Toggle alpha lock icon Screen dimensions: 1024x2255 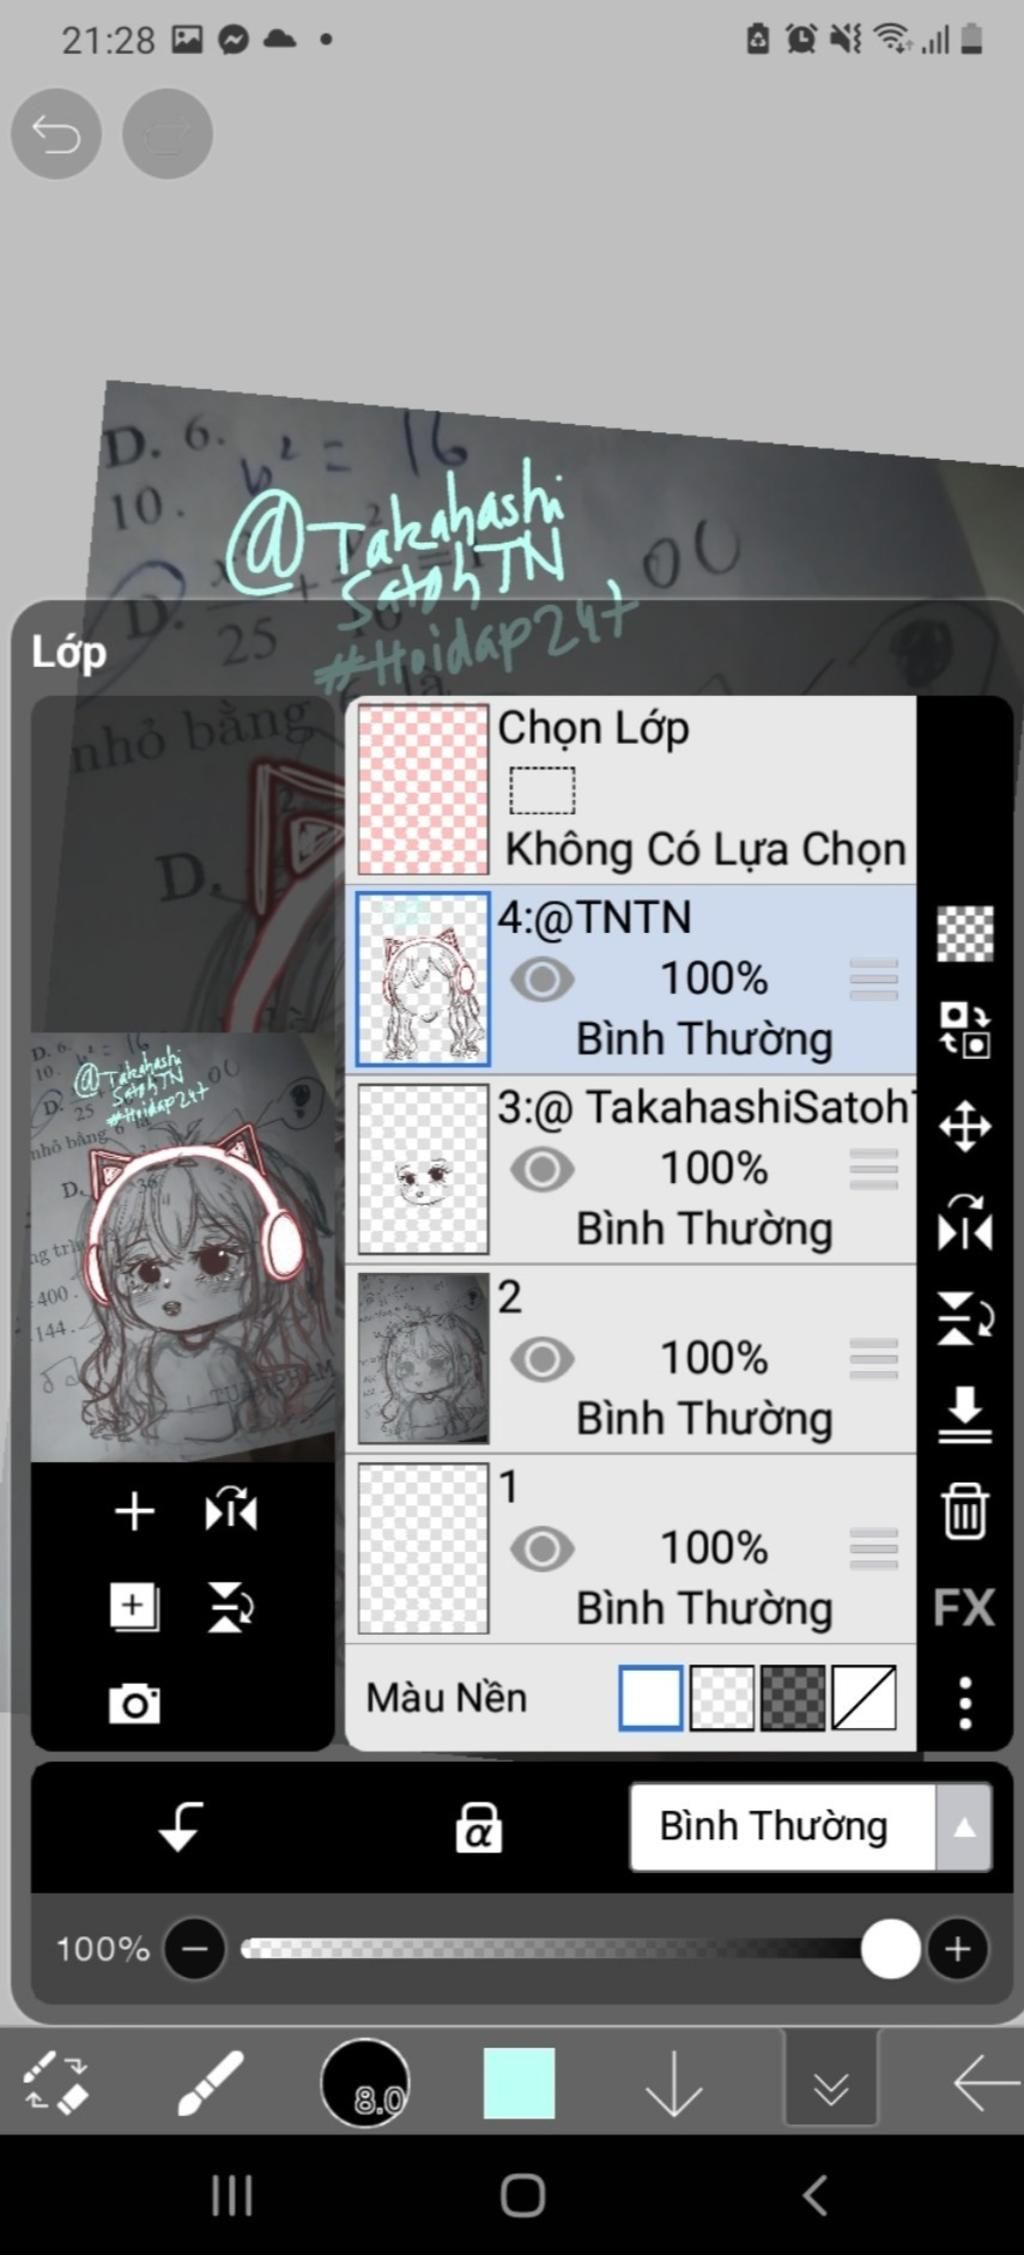[478, 1827]
